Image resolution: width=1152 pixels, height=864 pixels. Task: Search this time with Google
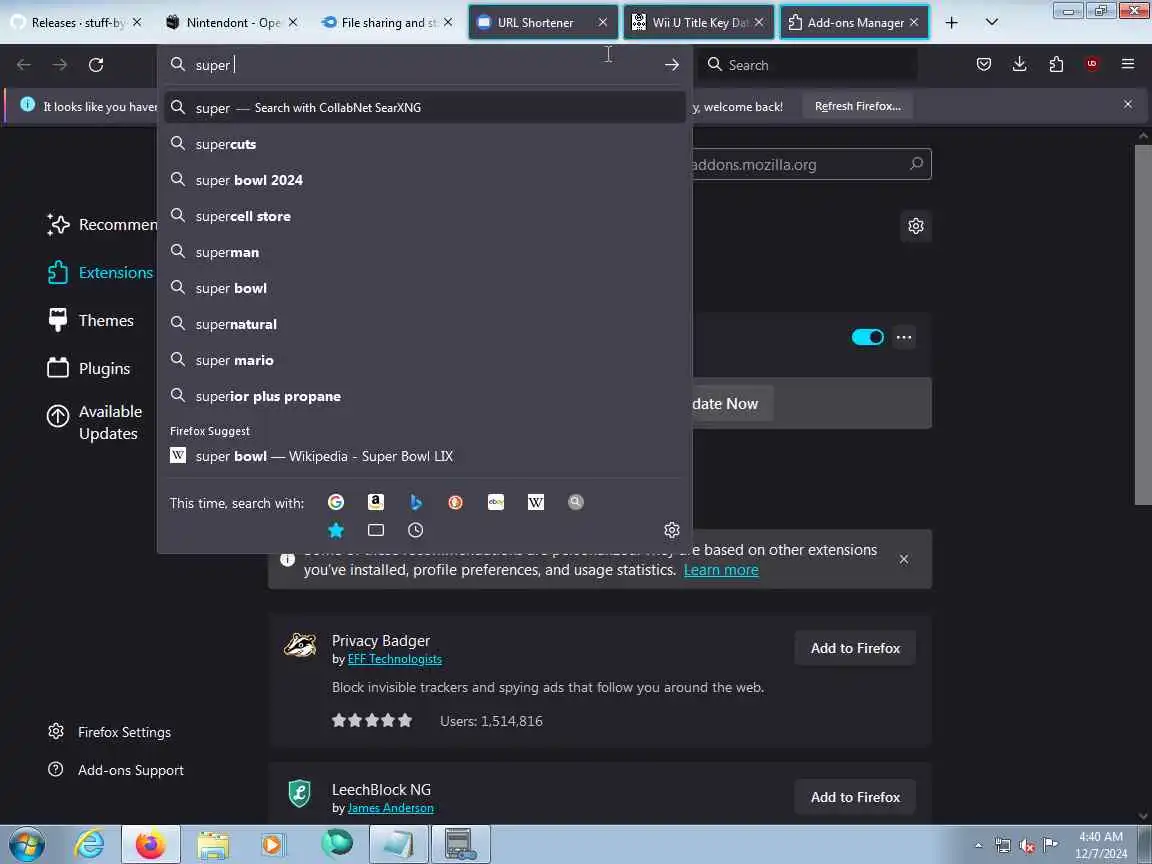[x=336, y=503]
